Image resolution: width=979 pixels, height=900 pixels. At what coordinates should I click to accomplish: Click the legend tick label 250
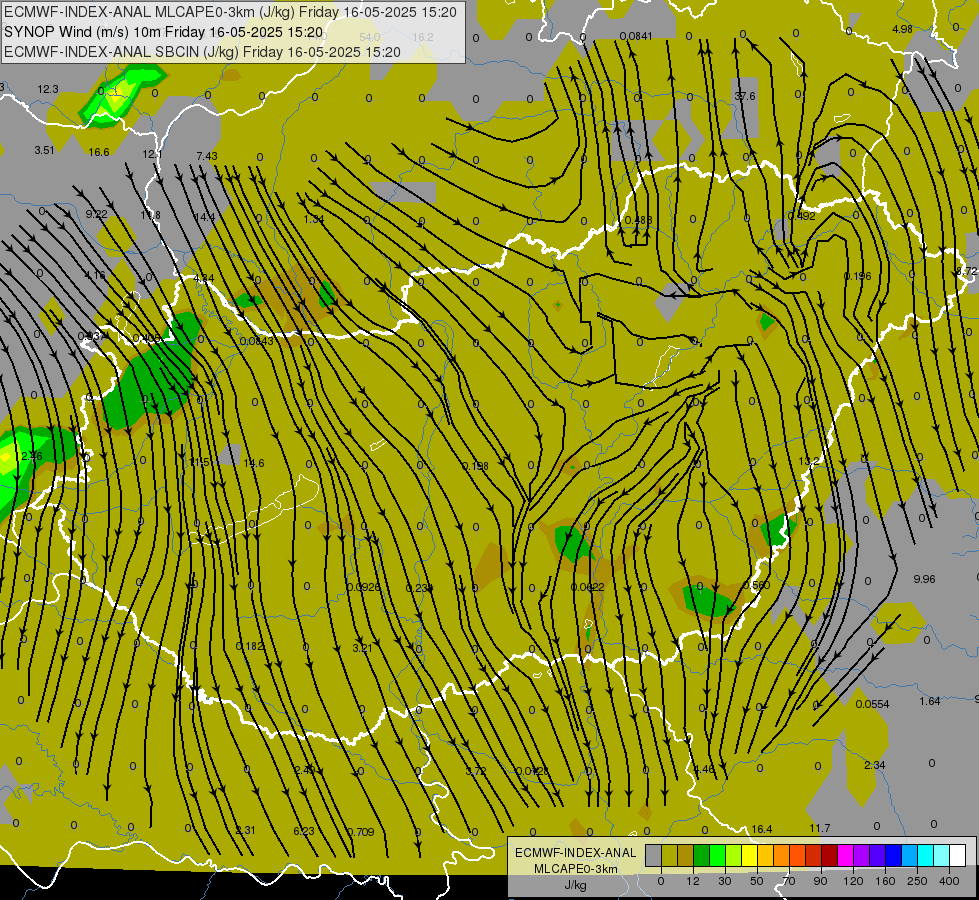click(917, 881)
